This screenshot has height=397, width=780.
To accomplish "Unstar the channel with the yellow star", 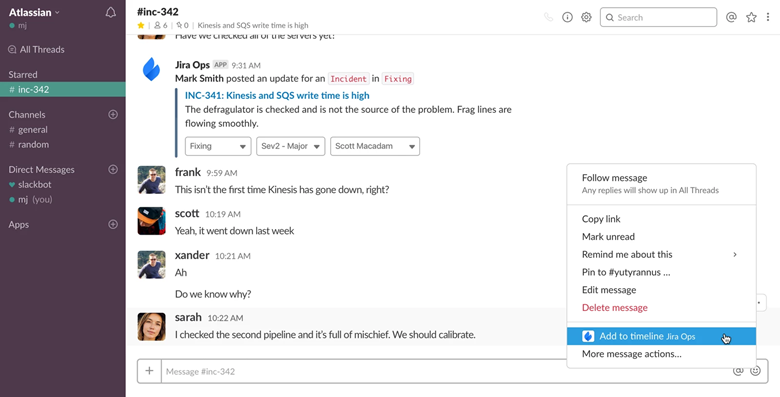I will pyautogui.click(x=141, y=25).
